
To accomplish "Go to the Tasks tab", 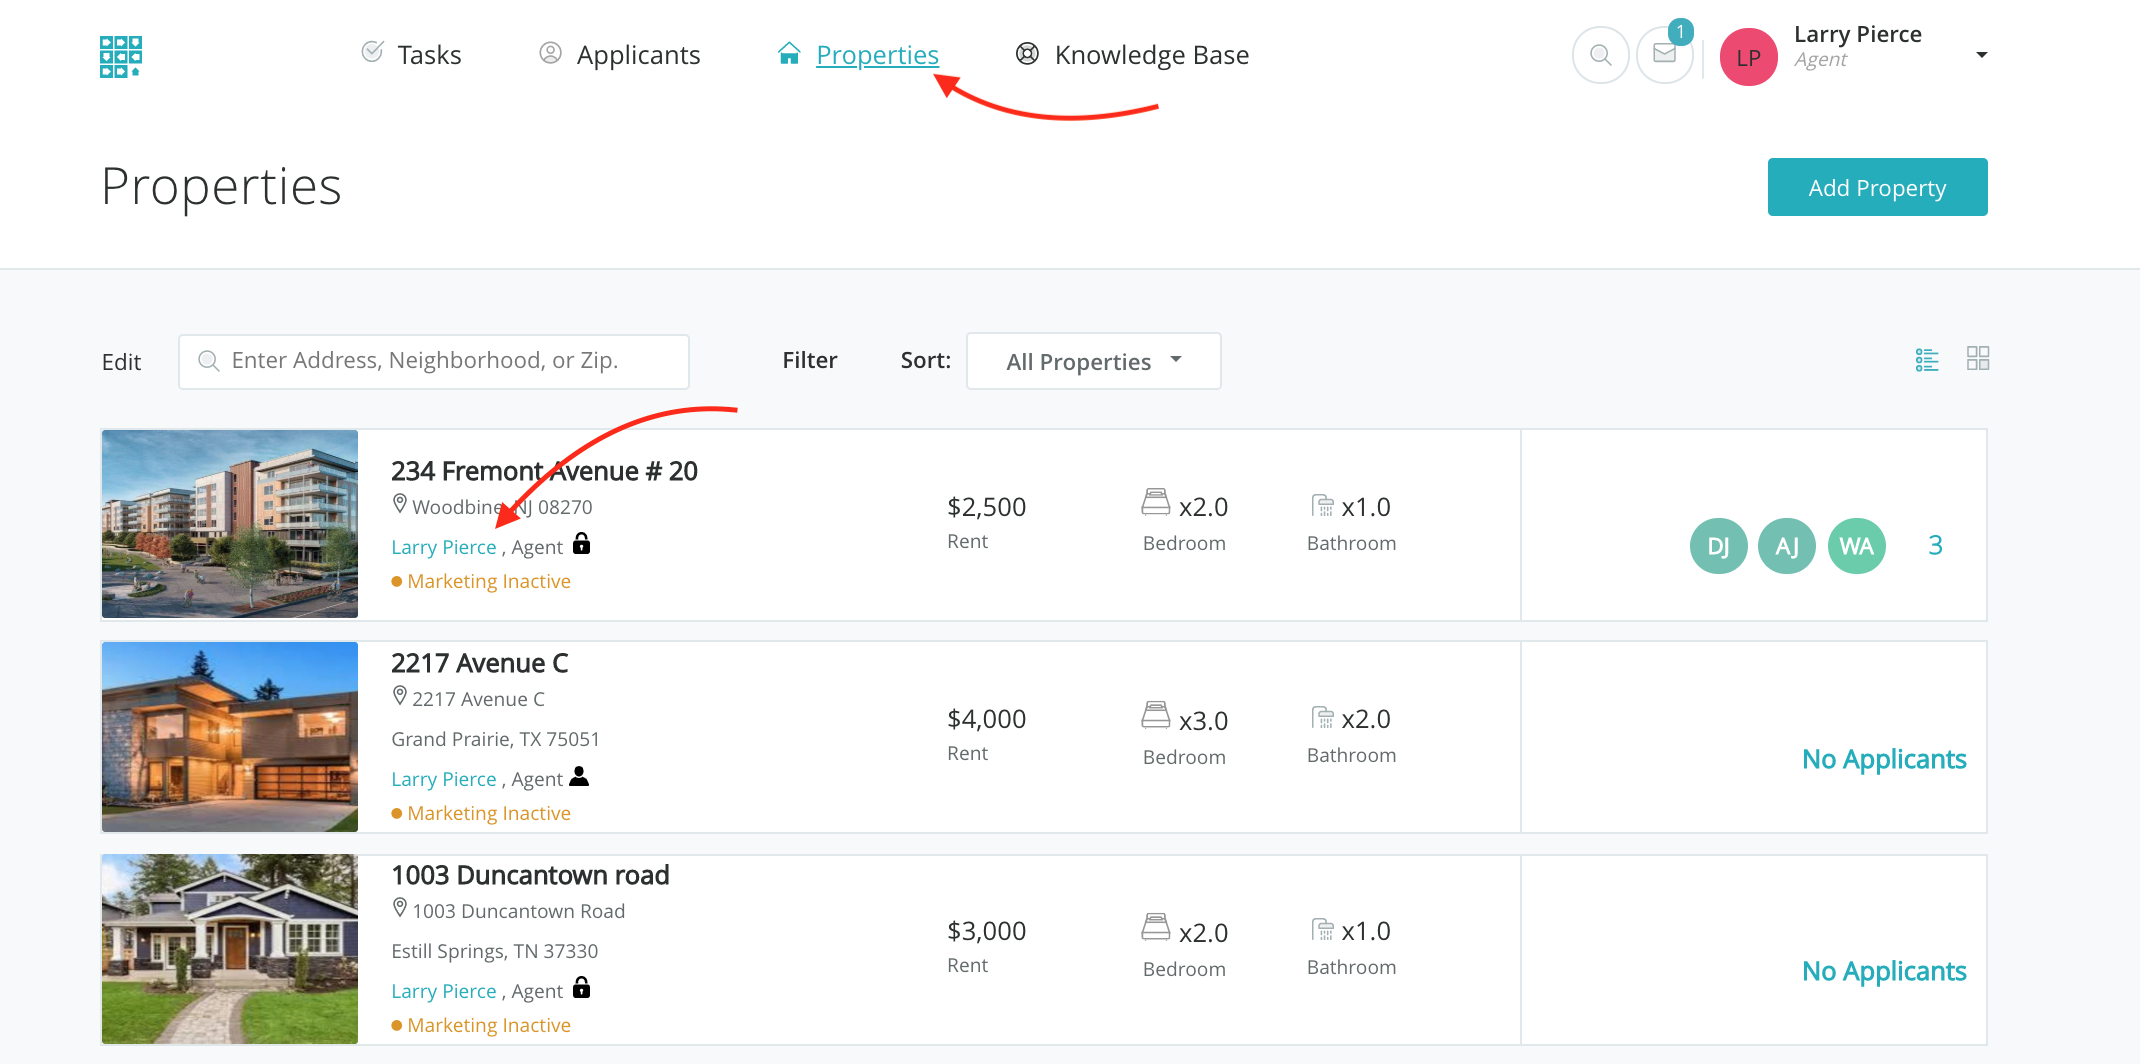I will [x=411, y=55].
